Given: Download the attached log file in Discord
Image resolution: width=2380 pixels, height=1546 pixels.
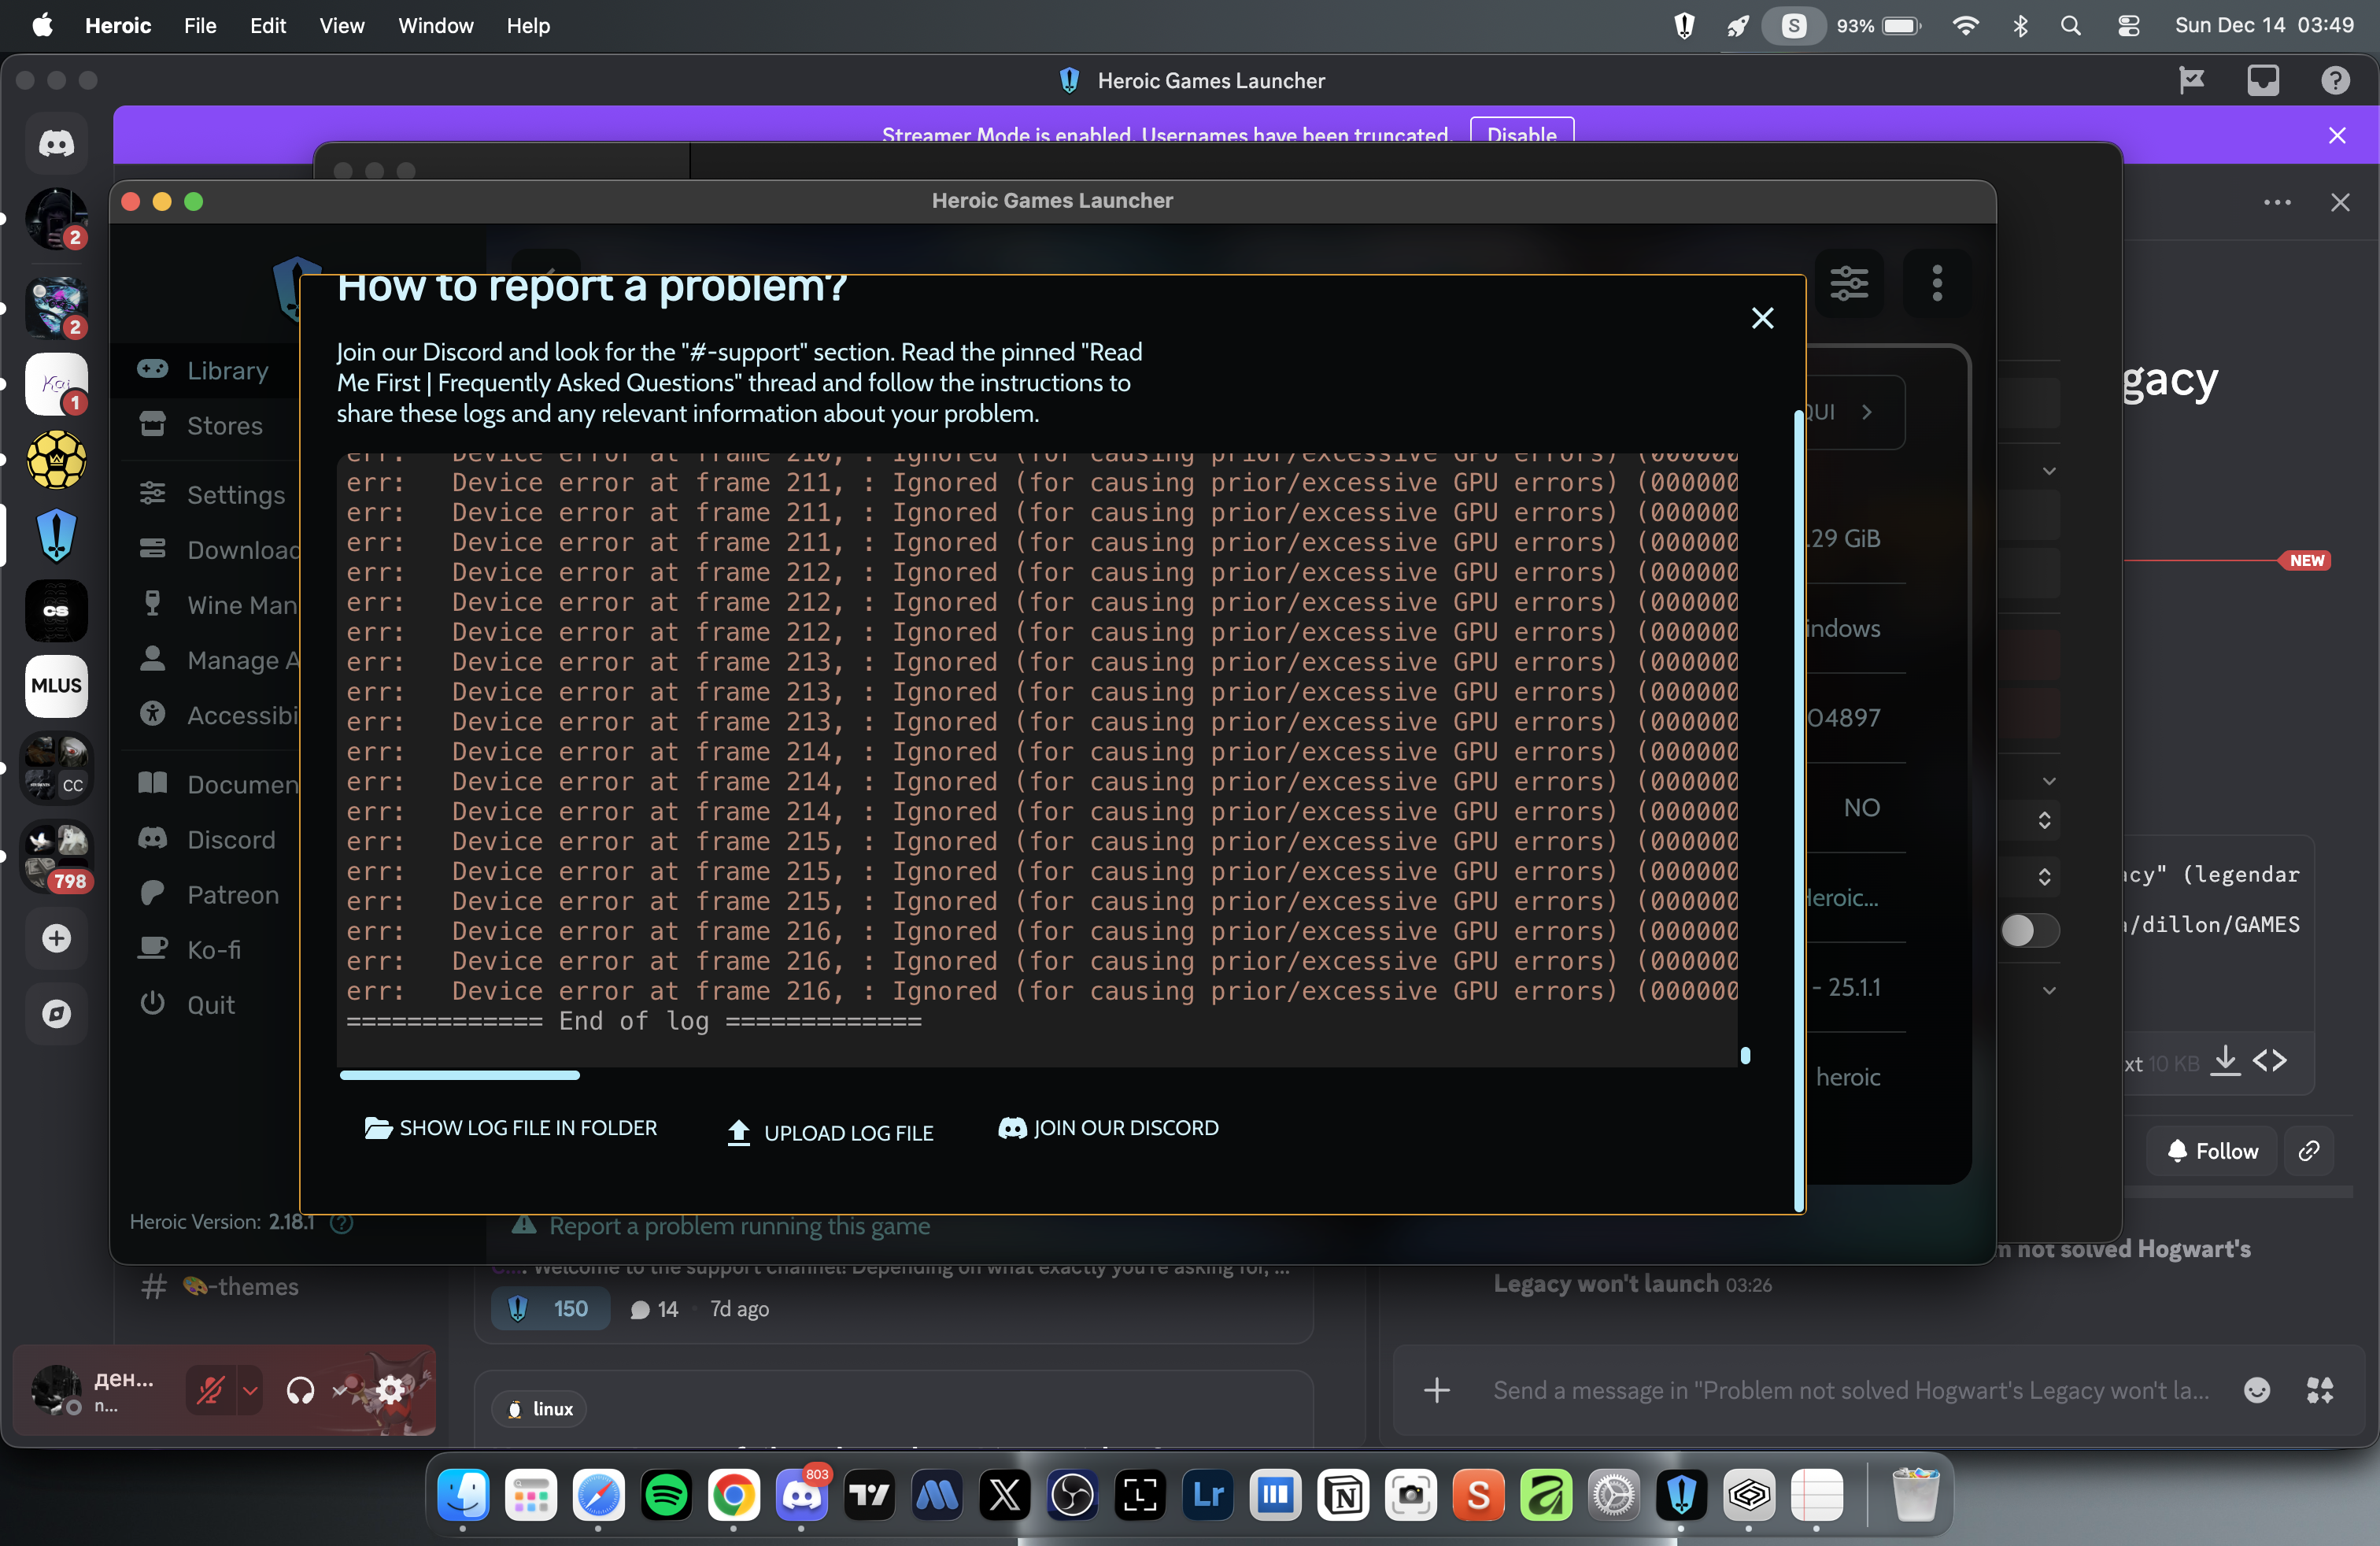Looking at the screenshot, I should point(2225,1061).
